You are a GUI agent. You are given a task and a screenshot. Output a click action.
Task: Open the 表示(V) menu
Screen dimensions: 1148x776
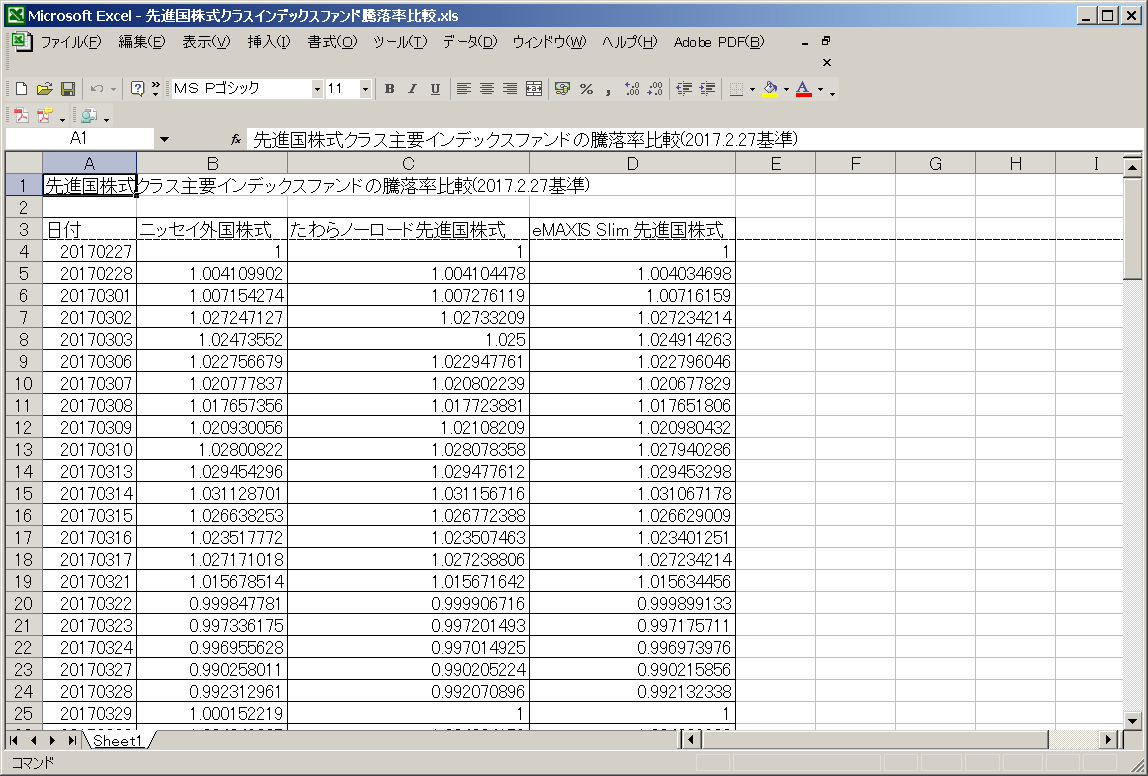[206, 42]
